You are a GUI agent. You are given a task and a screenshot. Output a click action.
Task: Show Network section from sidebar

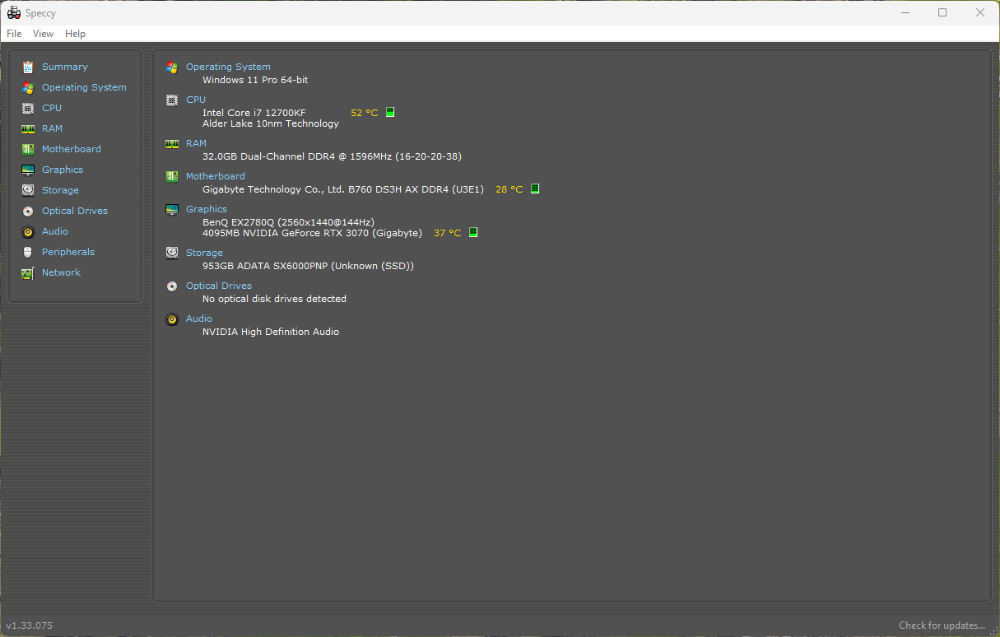[x=61, y=272]
